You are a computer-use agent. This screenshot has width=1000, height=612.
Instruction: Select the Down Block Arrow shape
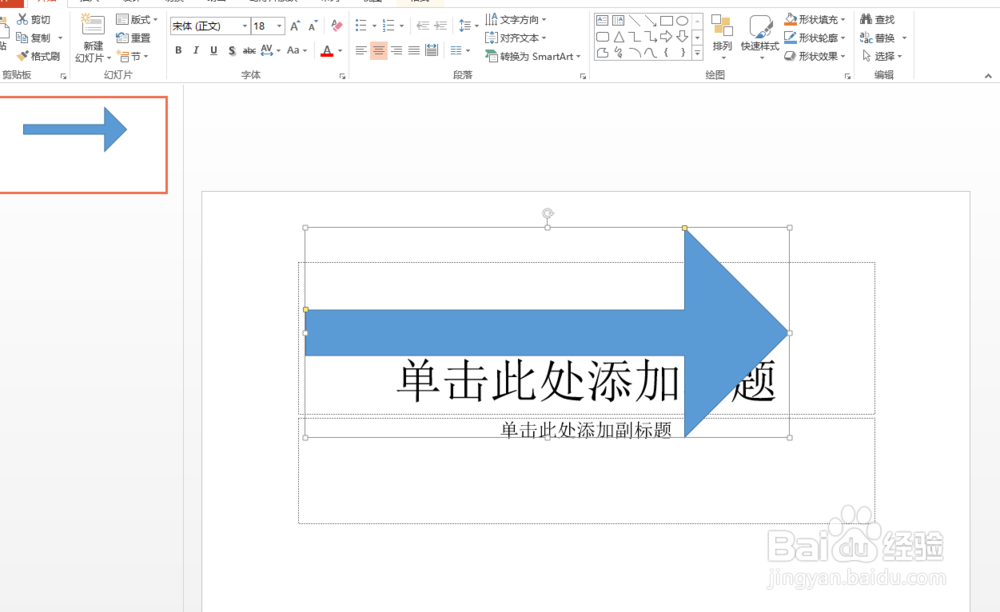682,36
